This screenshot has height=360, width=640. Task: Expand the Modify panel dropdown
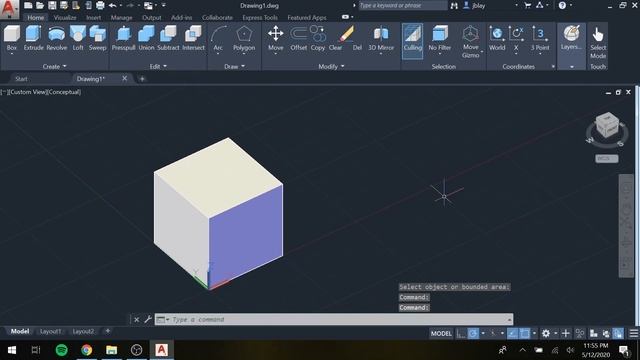(331, 66)
